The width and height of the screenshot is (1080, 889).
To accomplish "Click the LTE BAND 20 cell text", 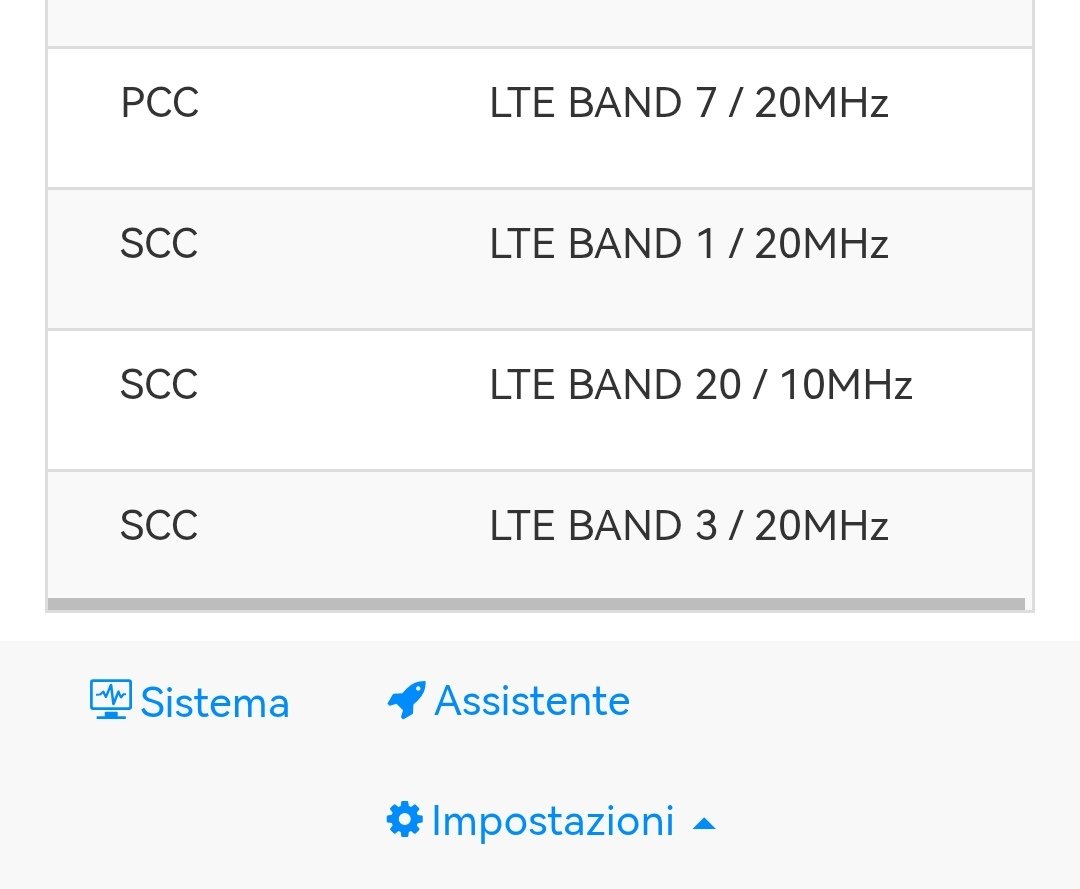I will tap(614, 385).
